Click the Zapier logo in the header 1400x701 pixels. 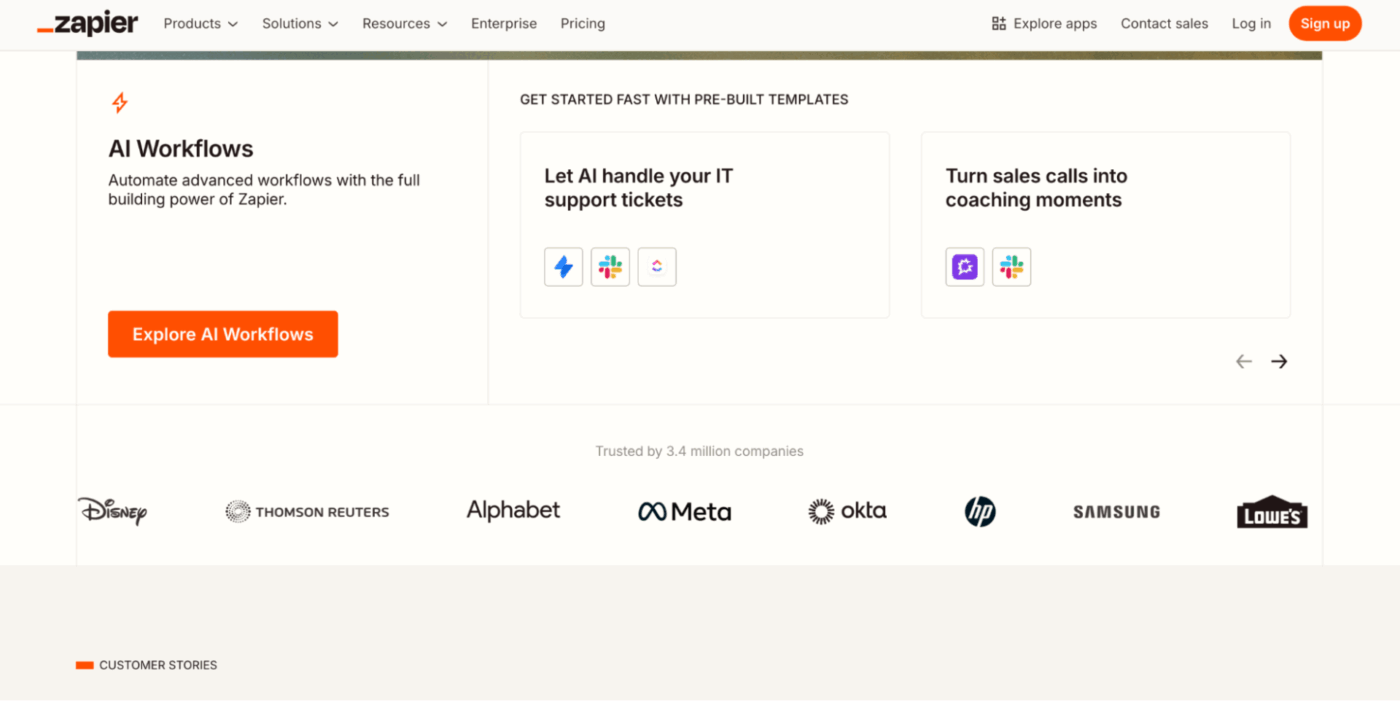coord(88,24)
